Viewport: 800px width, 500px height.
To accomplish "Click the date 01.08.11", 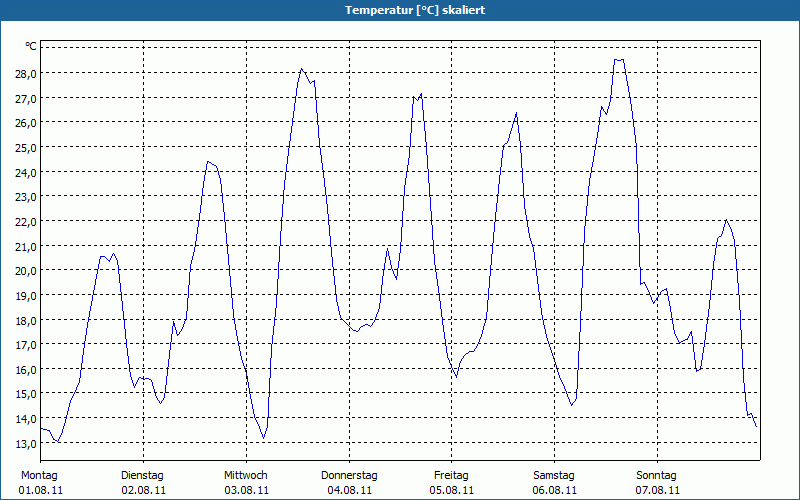I will [41, 491].
